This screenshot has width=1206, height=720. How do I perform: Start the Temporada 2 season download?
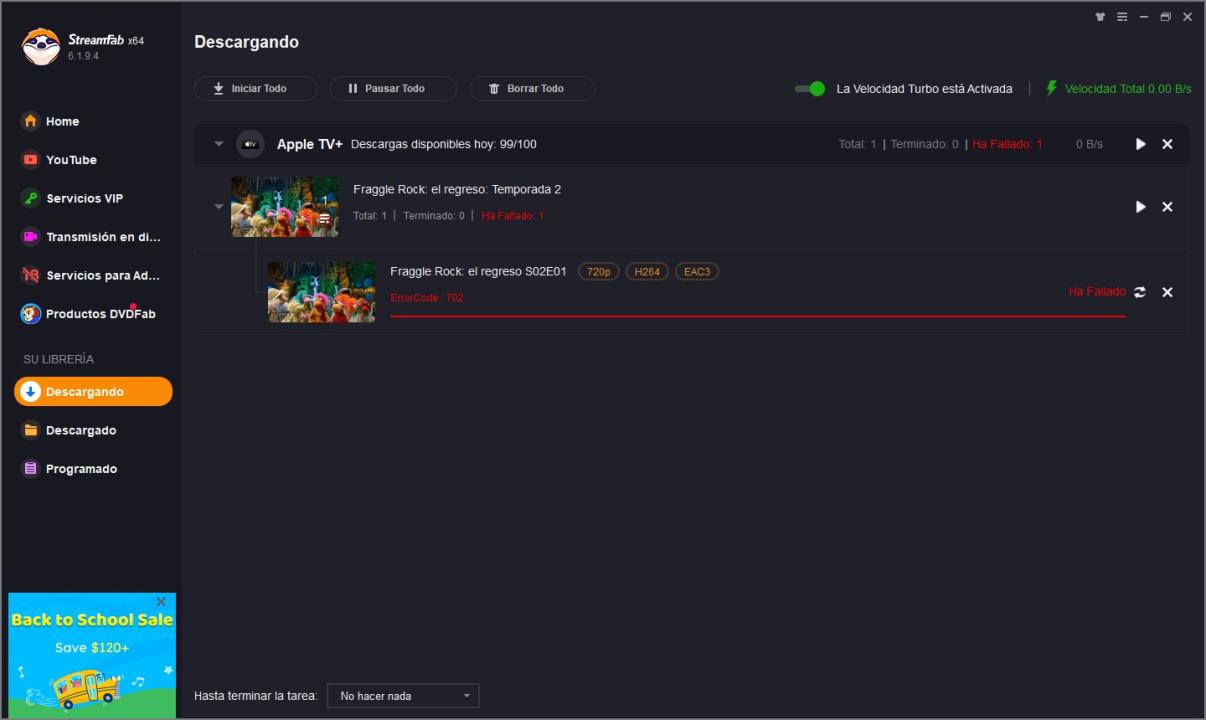tap(1141, 207)
